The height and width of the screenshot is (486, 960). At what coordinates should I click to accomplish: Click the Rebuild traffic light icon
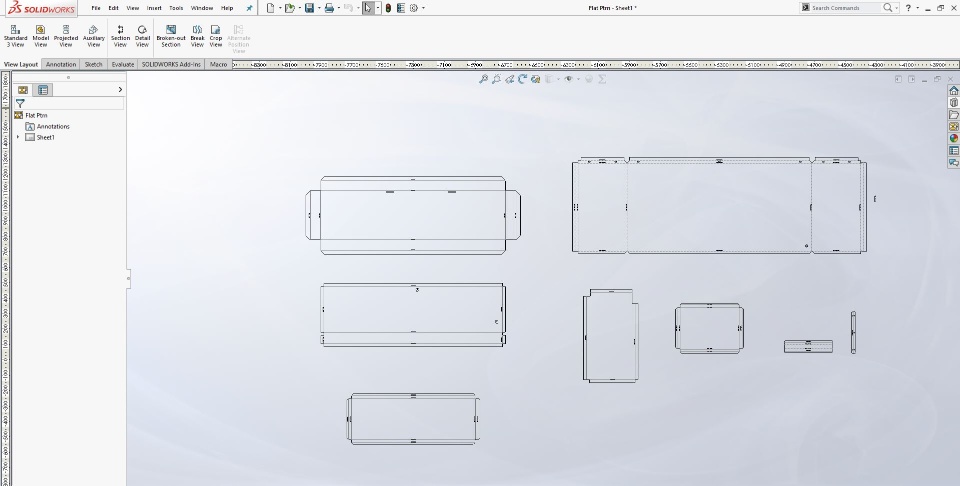388,8
